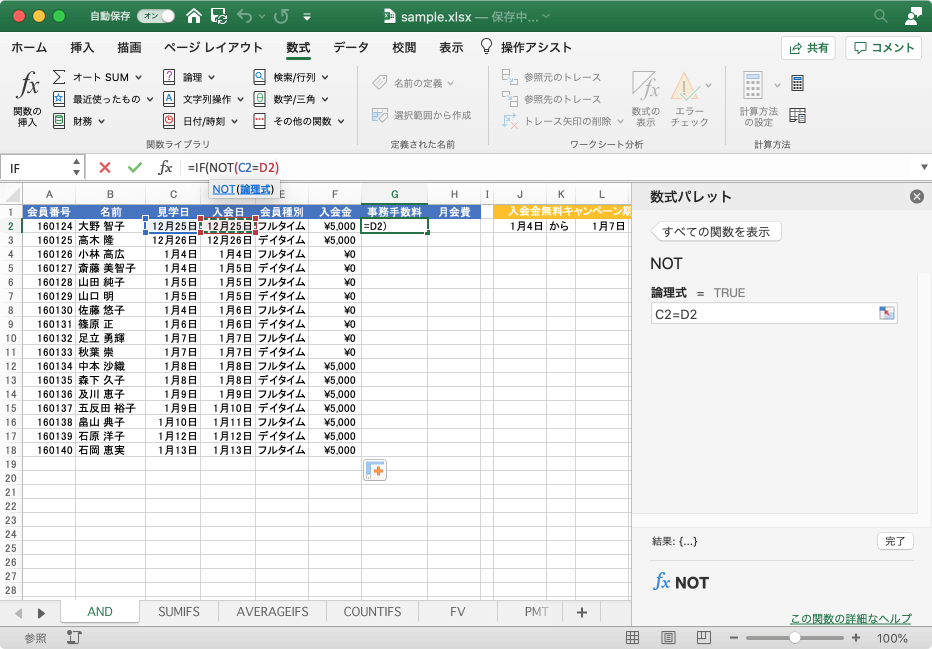Click the Undo arrow icon
Screen dimensions: 932x649
point(244,16)
